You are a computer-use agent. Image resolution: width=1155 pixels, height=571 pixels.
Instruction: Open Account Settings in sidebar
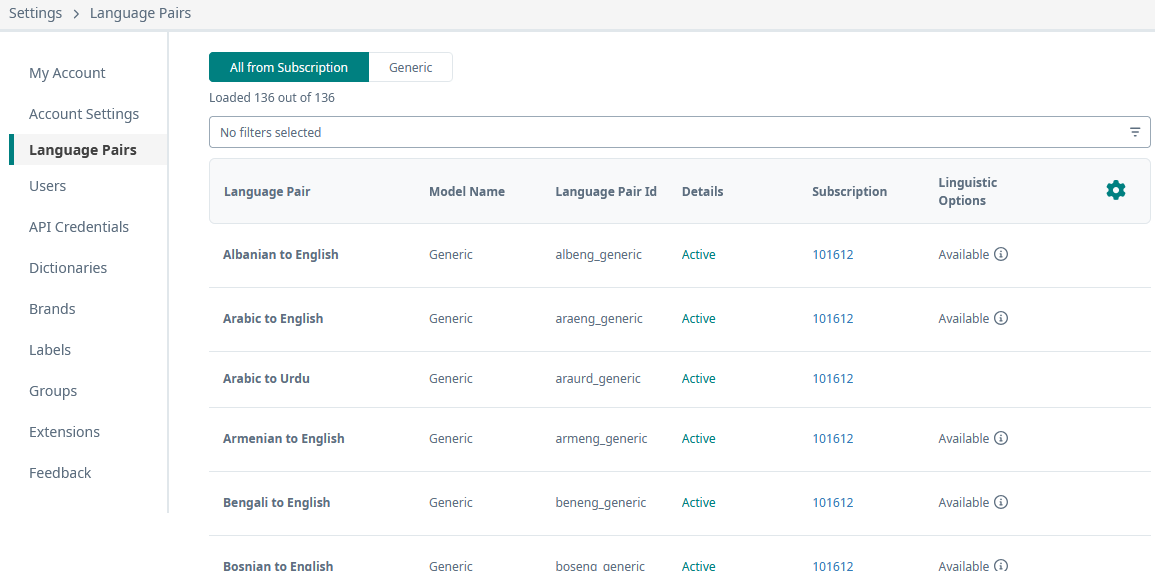pyautogui.click(x=84, y=114)
